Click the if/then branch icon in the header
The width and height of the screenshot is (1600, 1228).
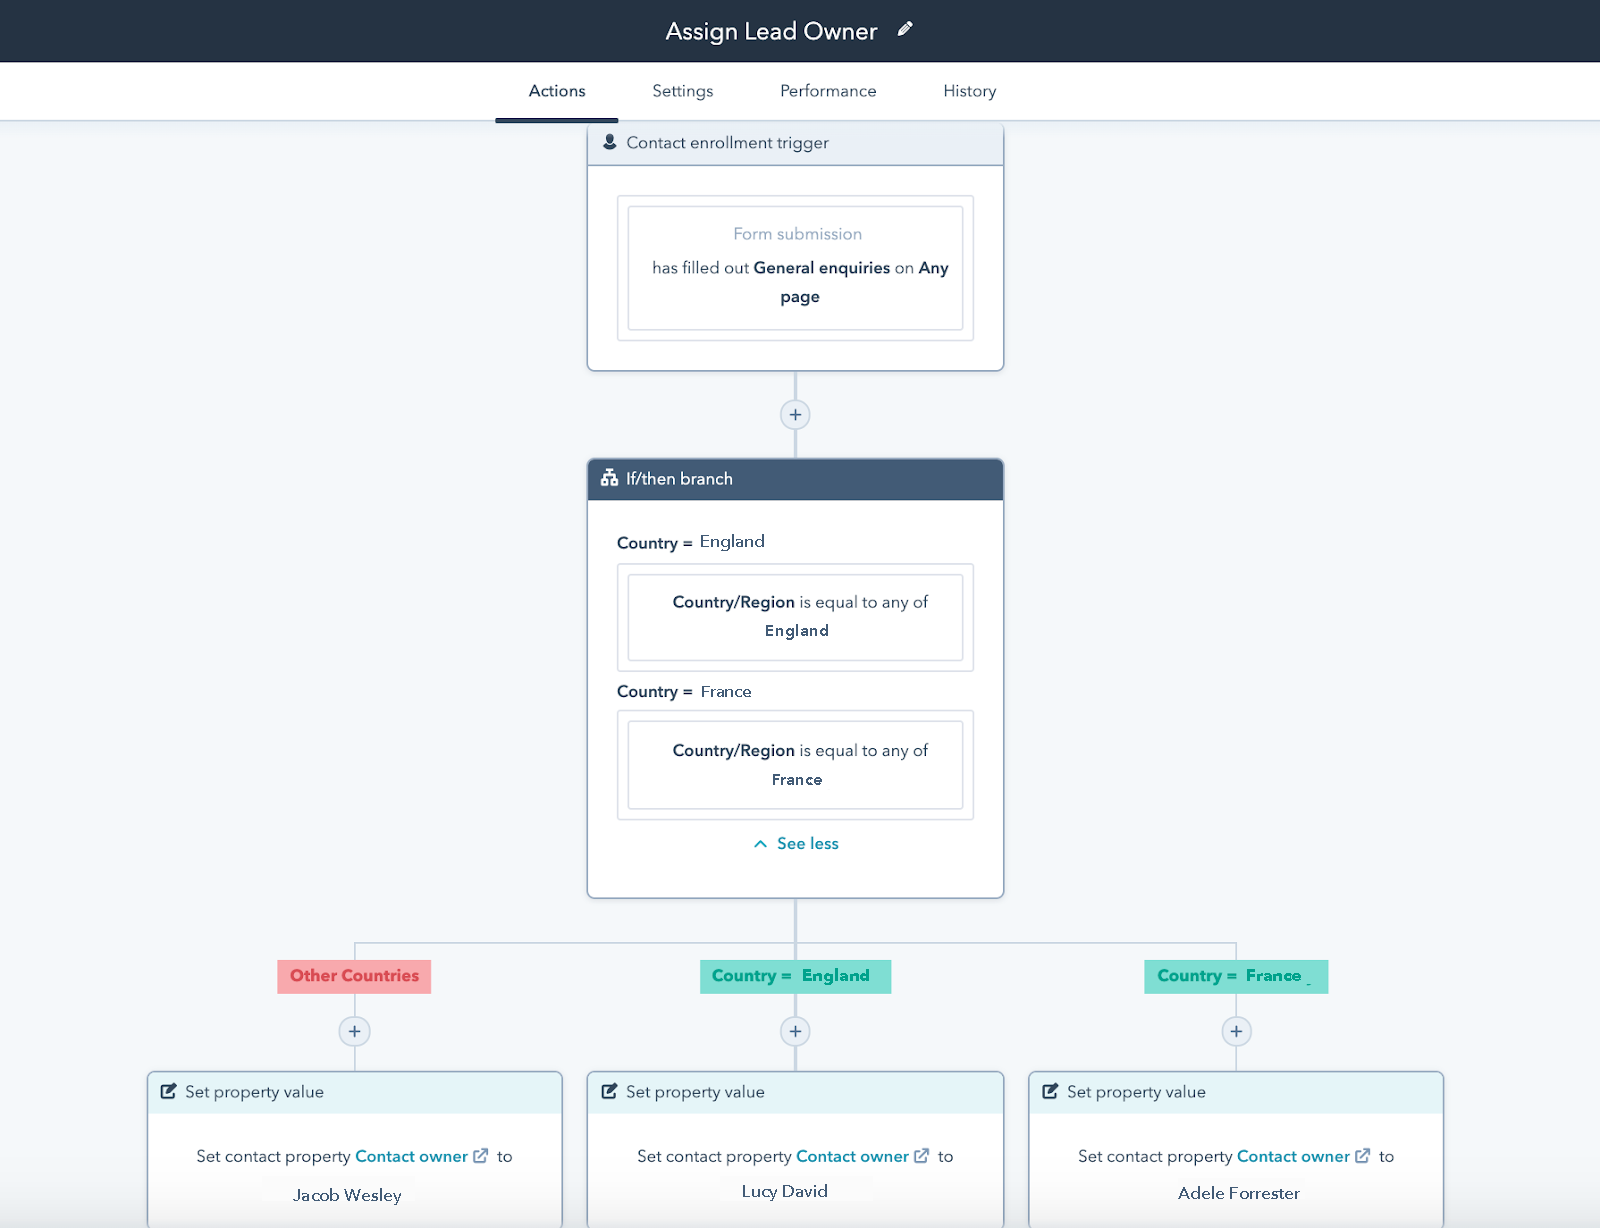point(610,479)
